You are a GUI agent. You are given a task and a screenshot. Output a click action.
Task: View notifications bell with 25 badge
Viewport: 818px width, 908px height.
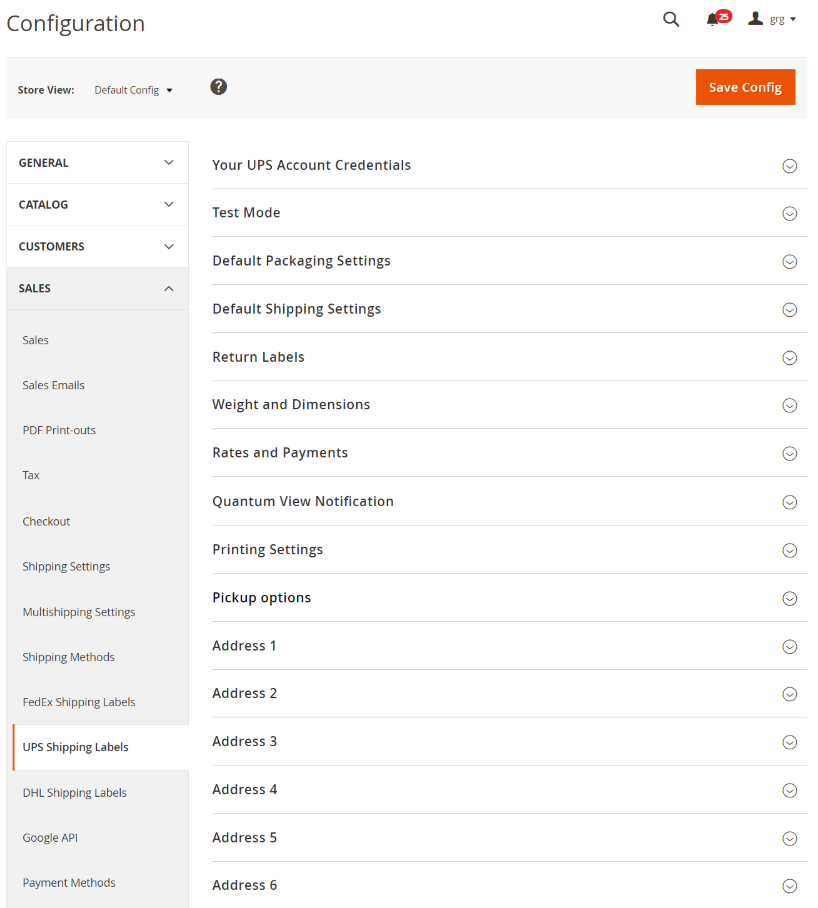718,19
